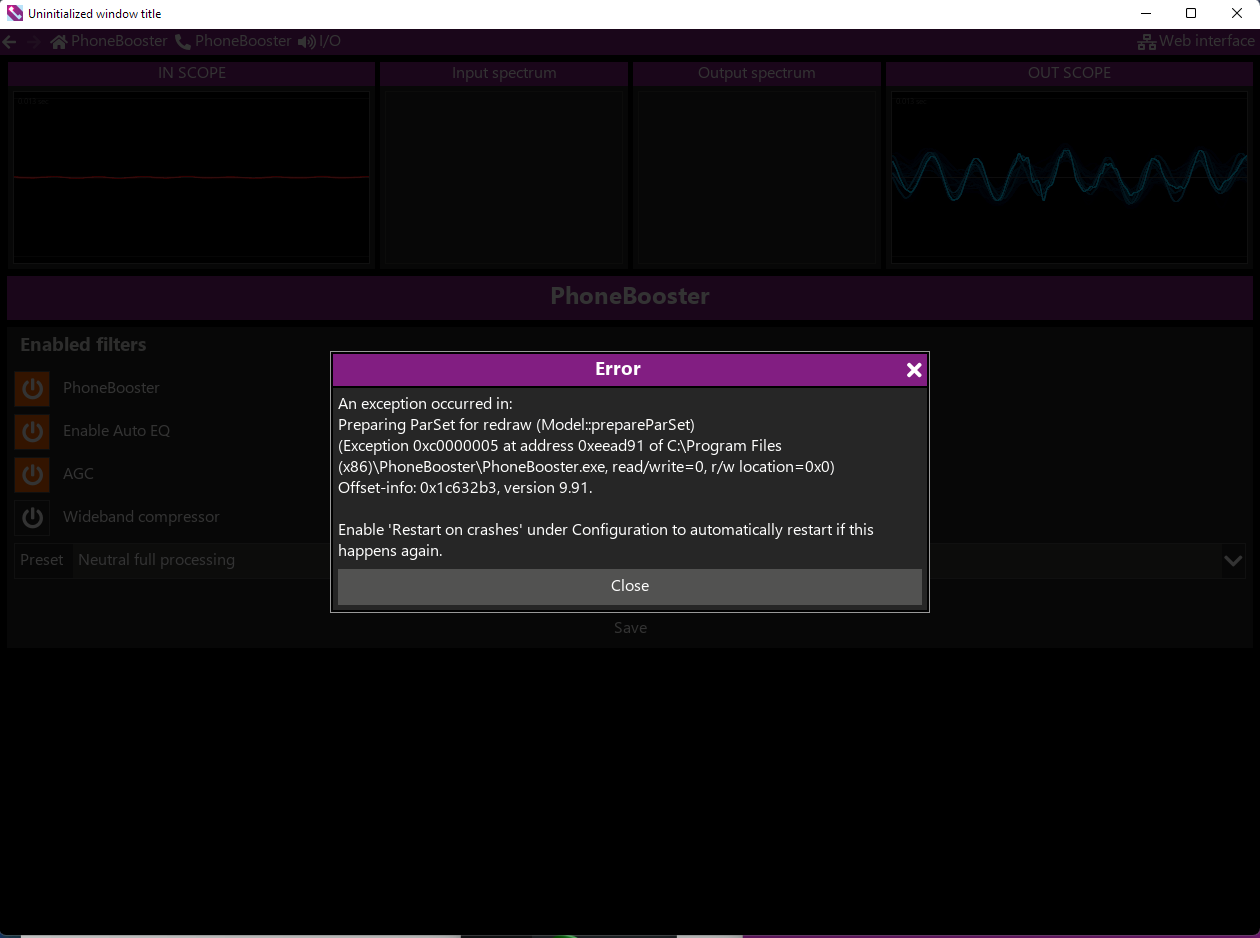This screenshot has height=938, width=1260.
Task: Click the OUT SCOPE waveform display
Action: pyautogui.click(x=1069, y=177)
